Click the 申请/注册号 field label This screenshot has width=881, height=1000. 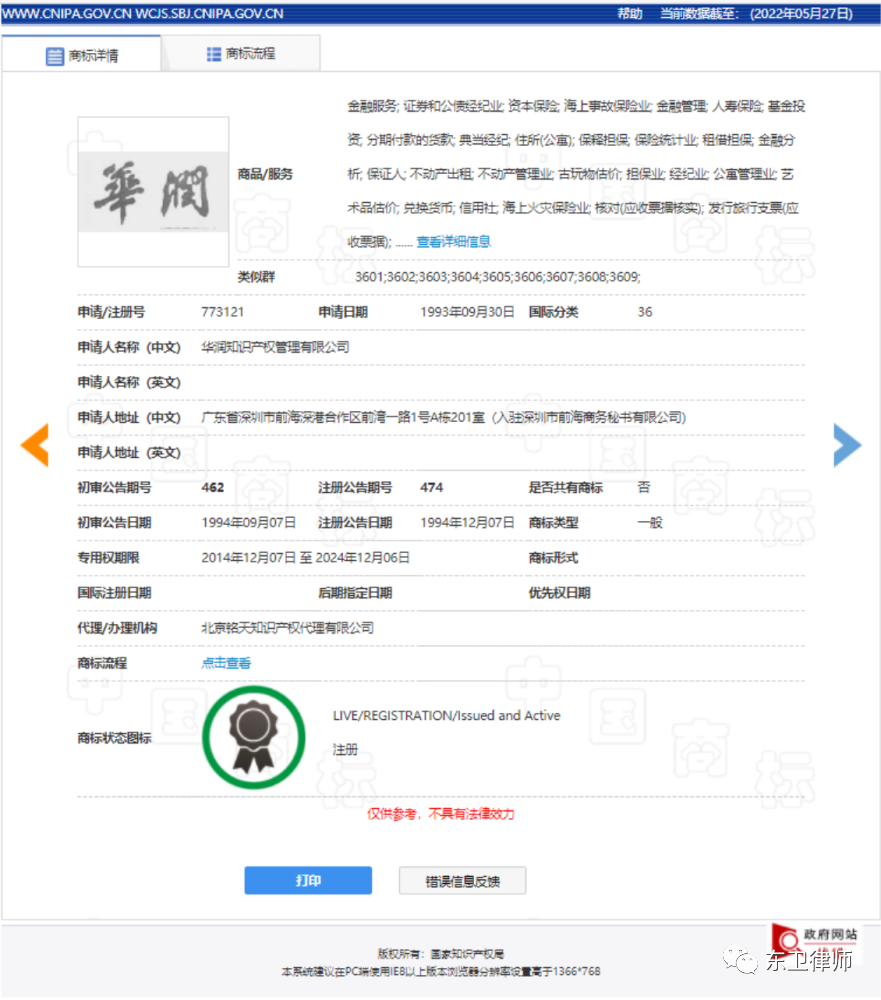(x=112, y=312)
